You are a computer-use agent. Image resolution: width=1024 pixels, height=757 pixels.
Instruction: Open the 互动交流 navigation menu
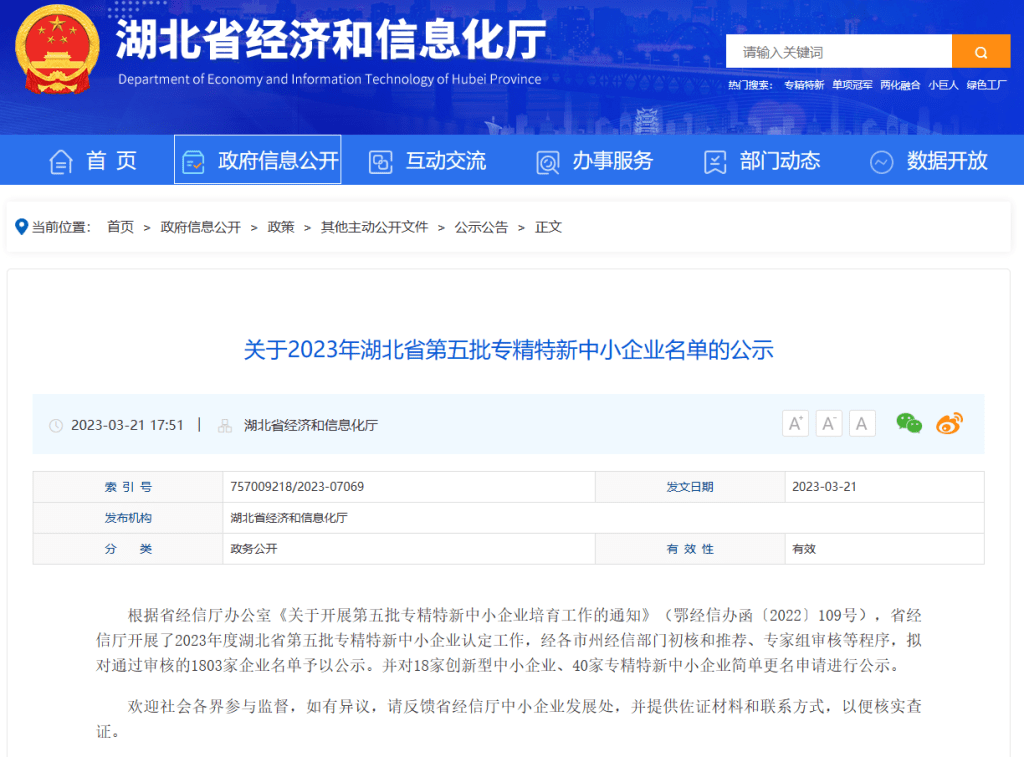pyautogui.click(x=427, y=160)
